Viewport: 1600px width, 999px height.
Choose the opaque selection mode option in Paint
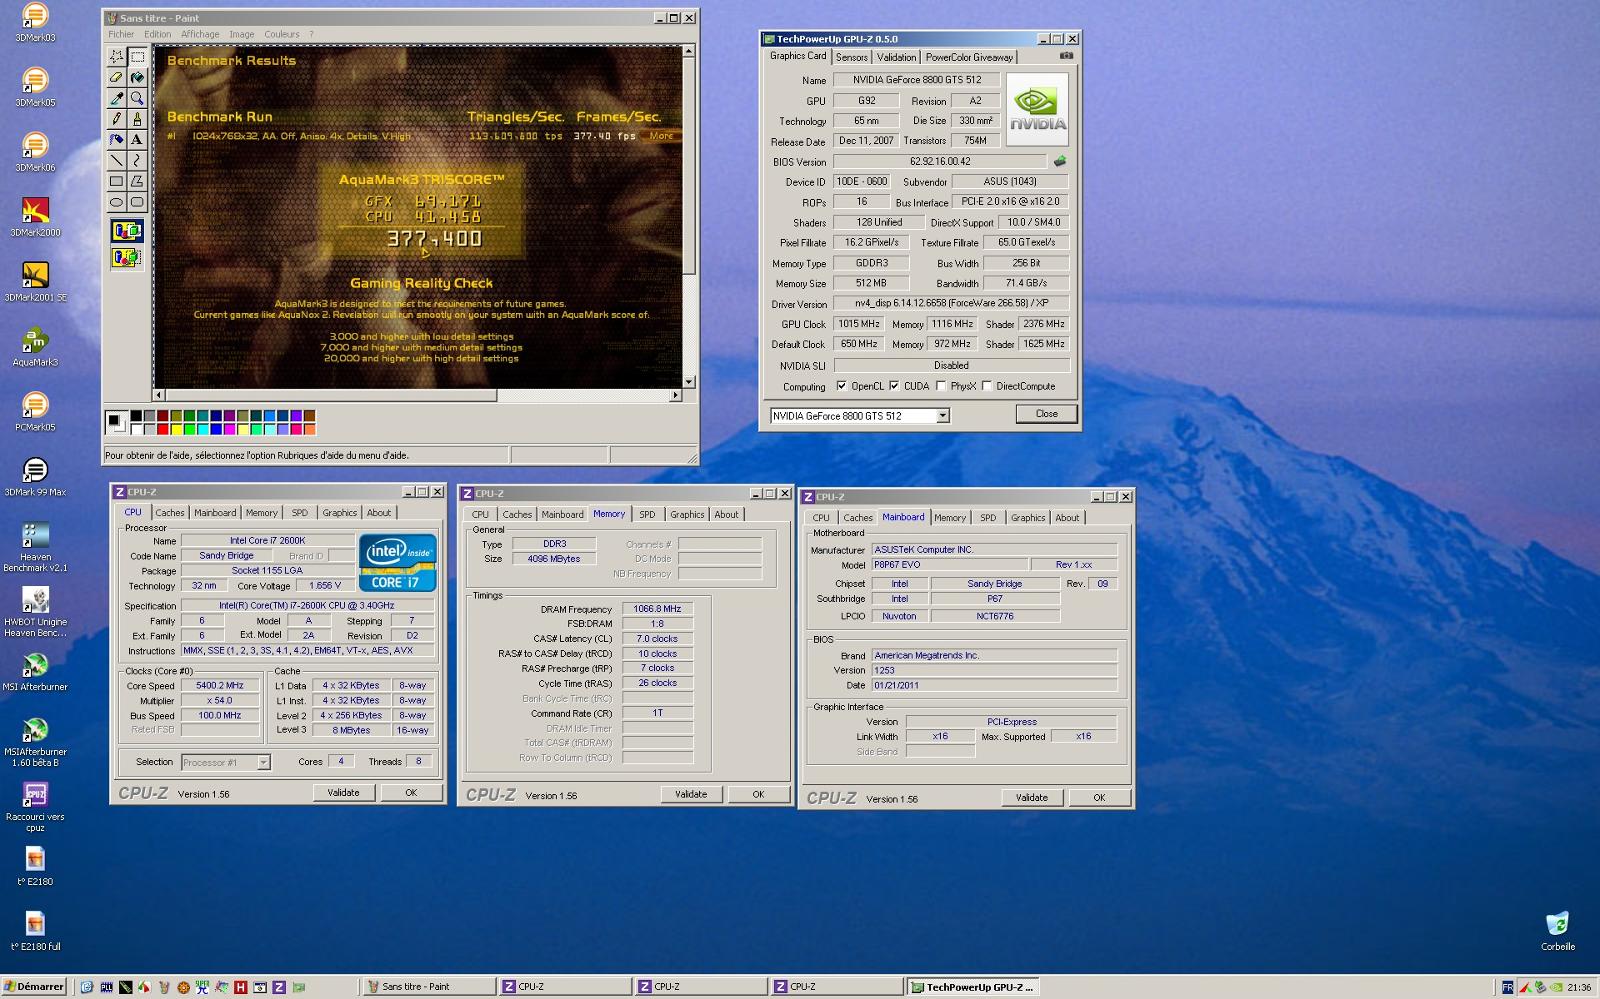pyautogui.click(x=127, y=232)
